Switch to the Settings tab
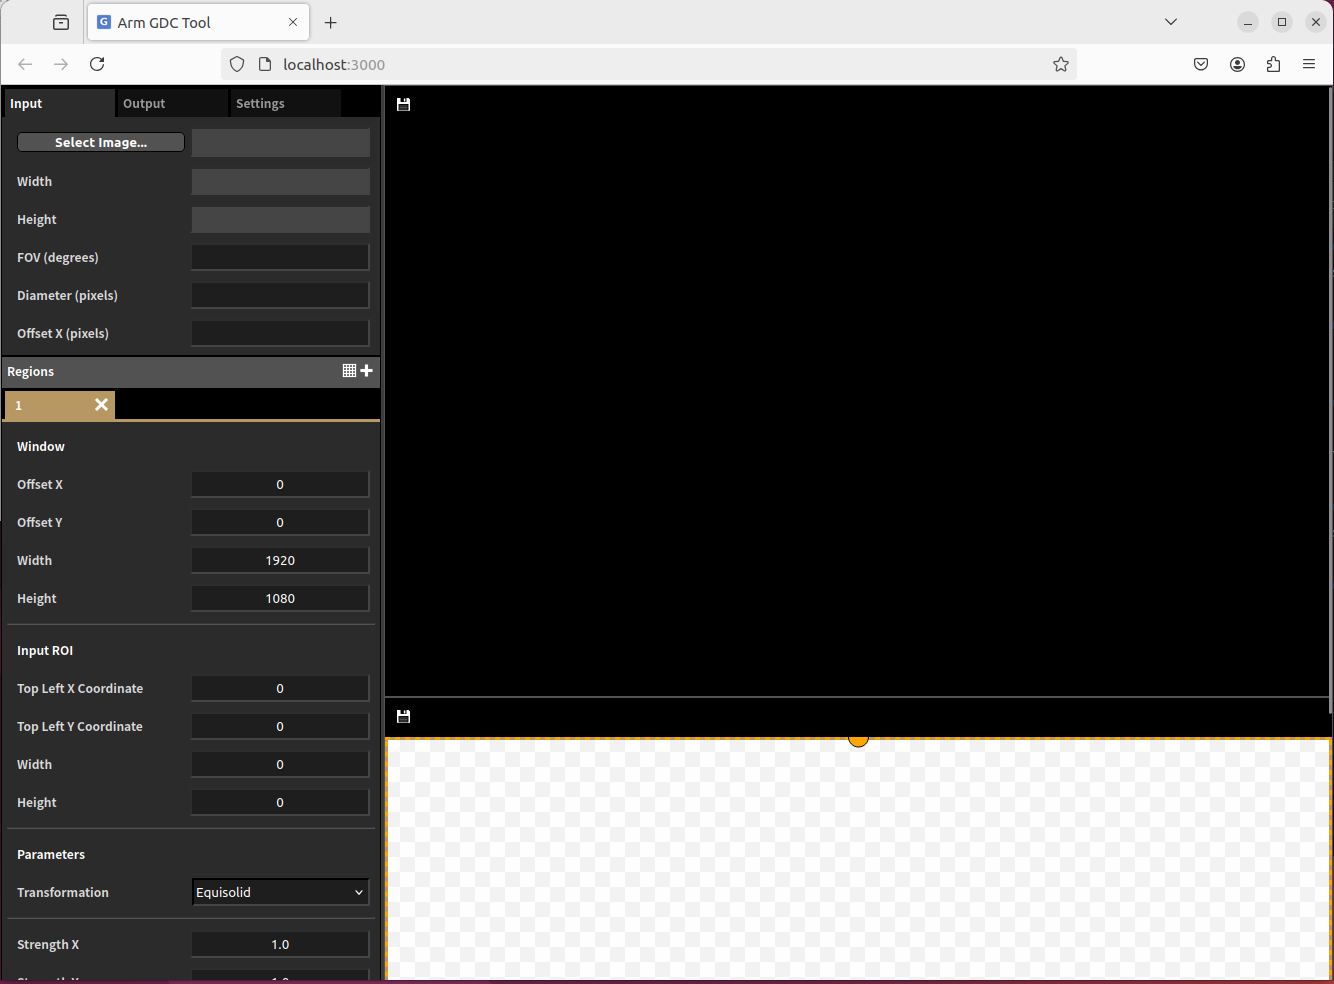 coord(260,104)
